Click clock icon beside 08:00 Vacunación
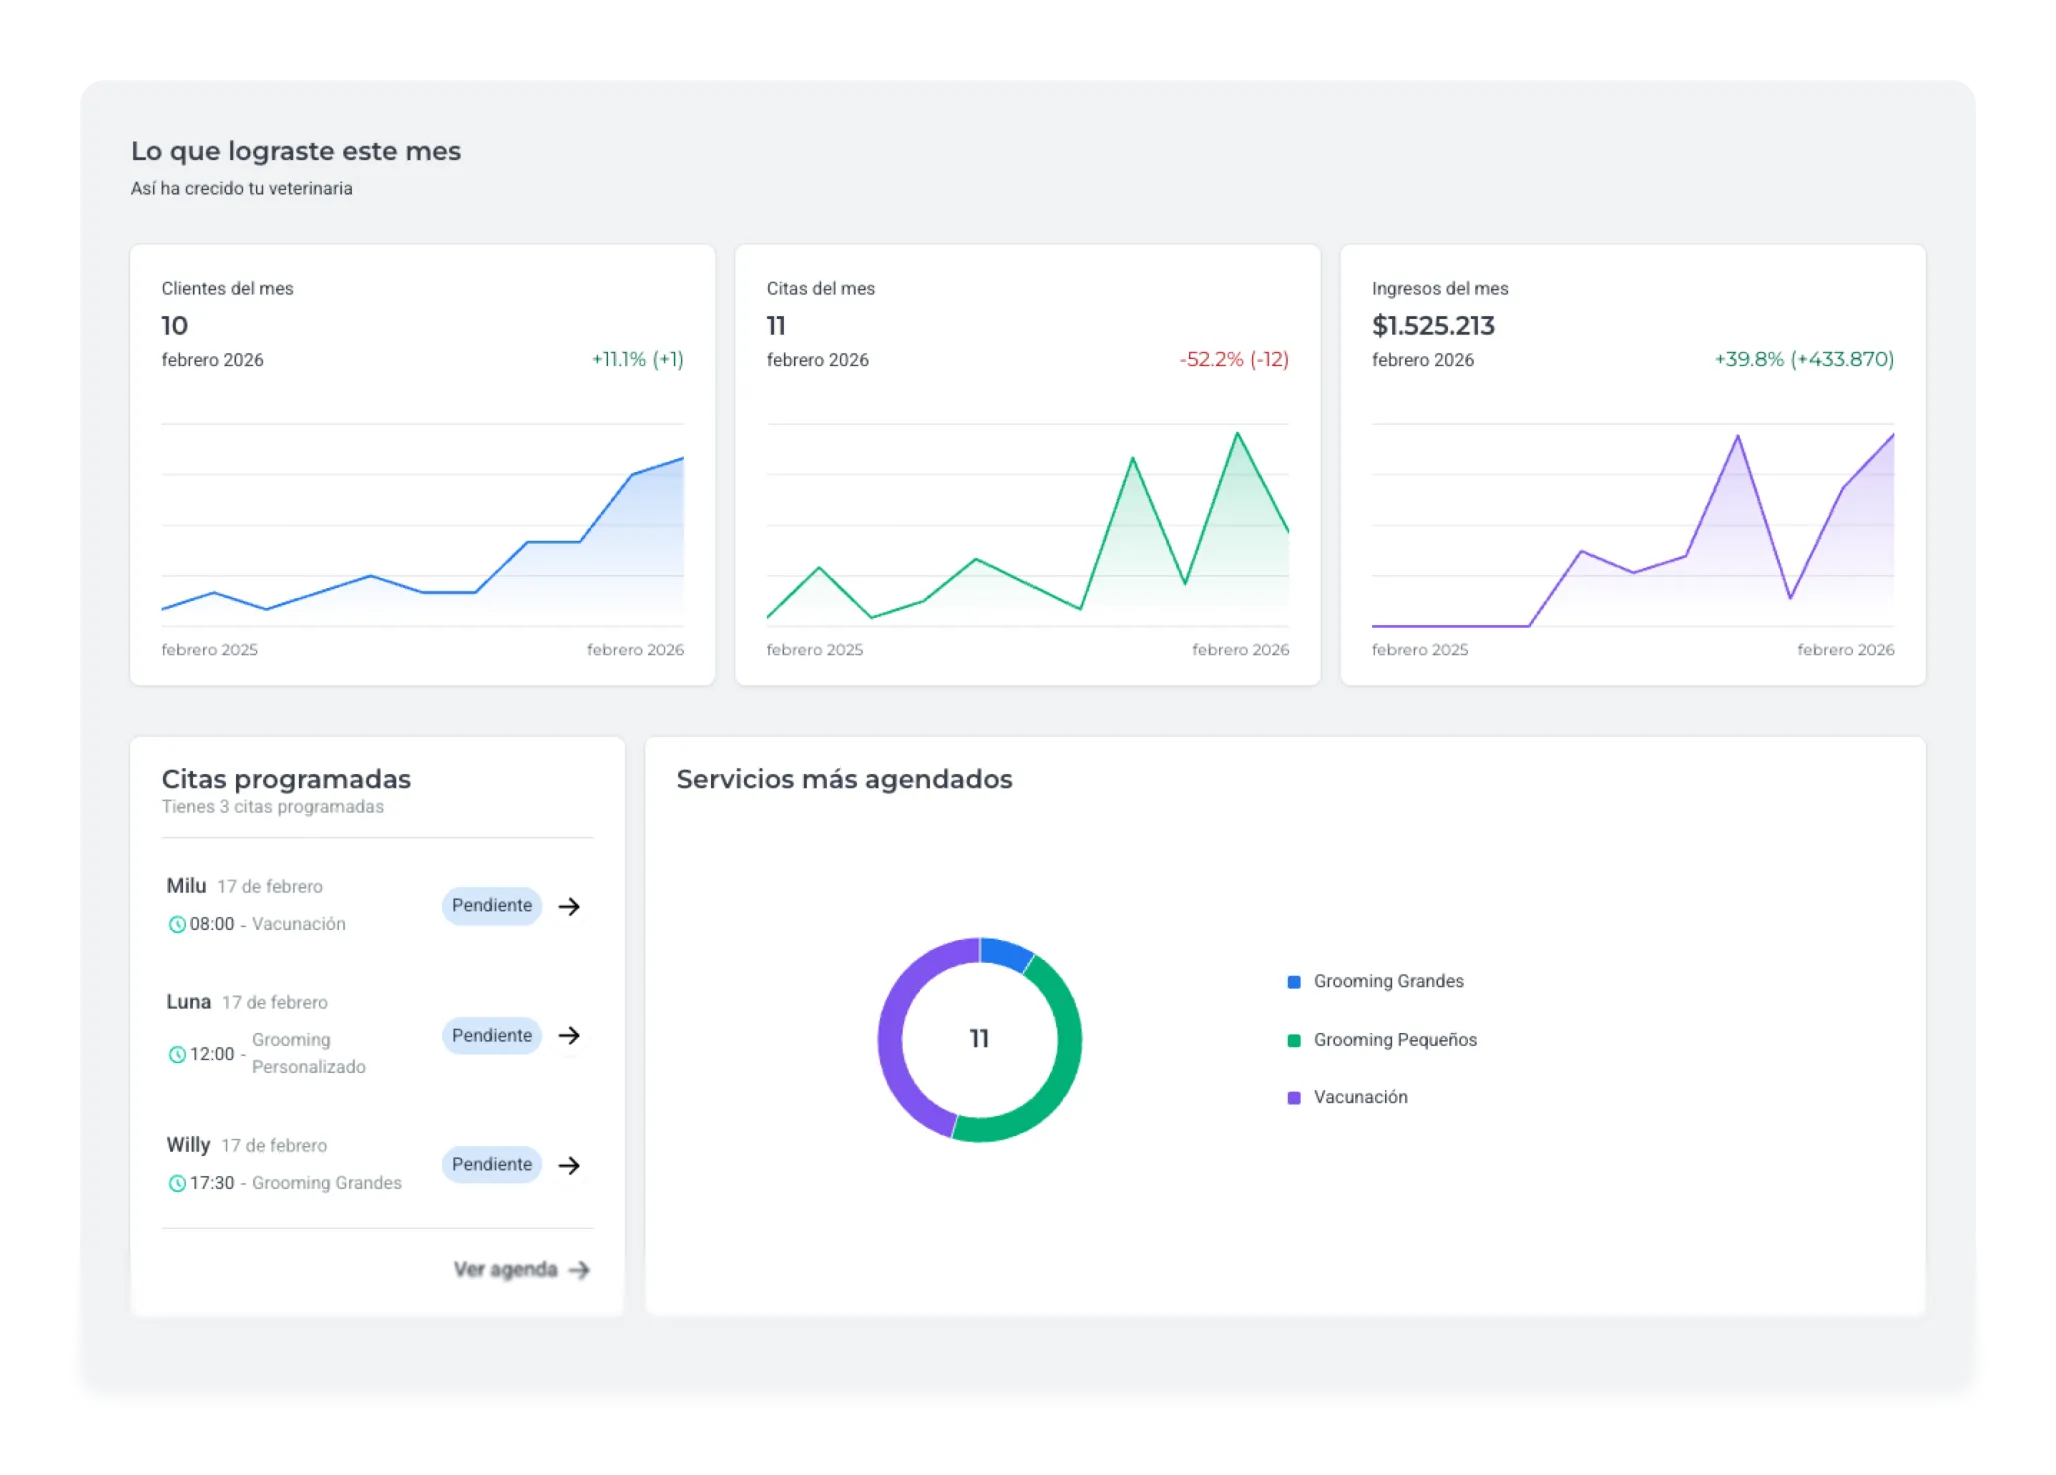This screenshot has height=1475, width=2056. pyautogui.click(x=177, y=925)
